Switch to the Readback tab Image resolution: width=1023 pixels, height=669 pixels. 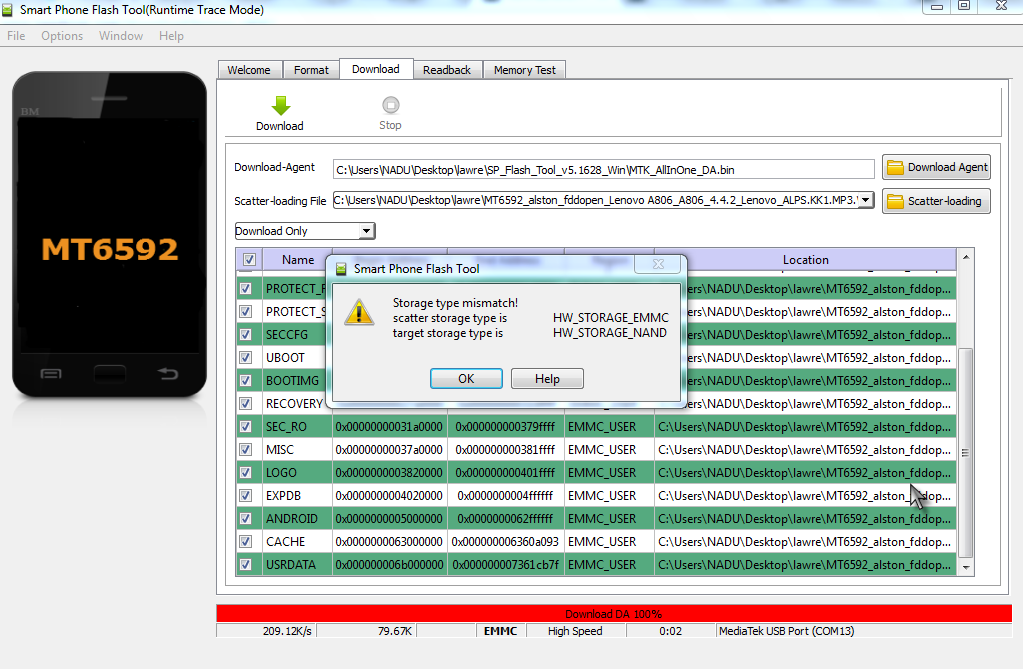(x=446, y=70)
